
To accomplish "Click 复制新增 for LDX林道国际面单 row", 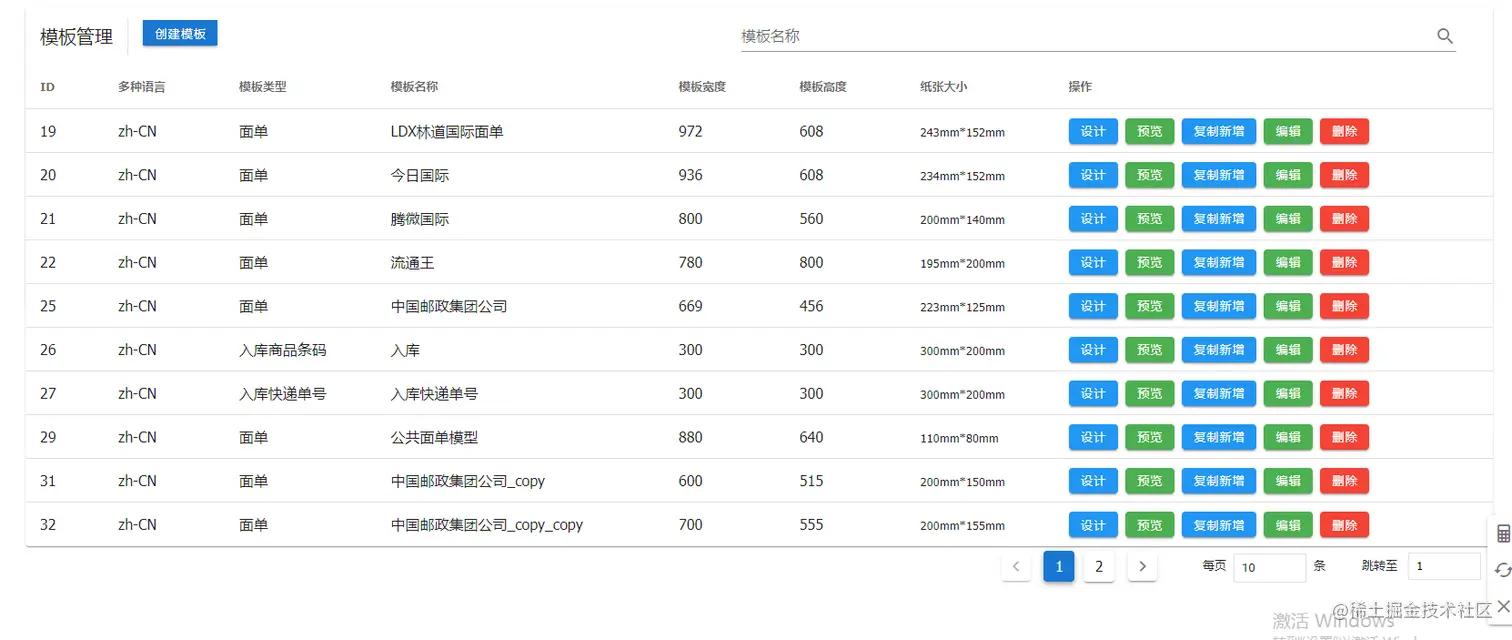I will [1219, 131].
